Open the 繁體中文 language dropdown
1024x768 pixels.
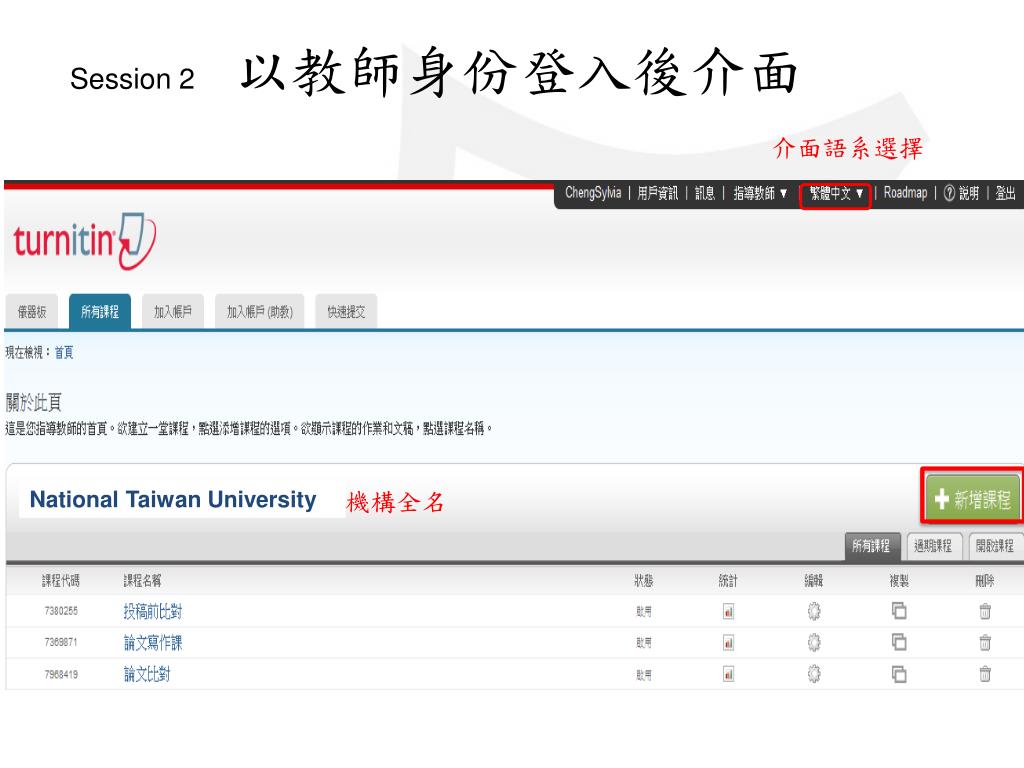tap(836, 193)
